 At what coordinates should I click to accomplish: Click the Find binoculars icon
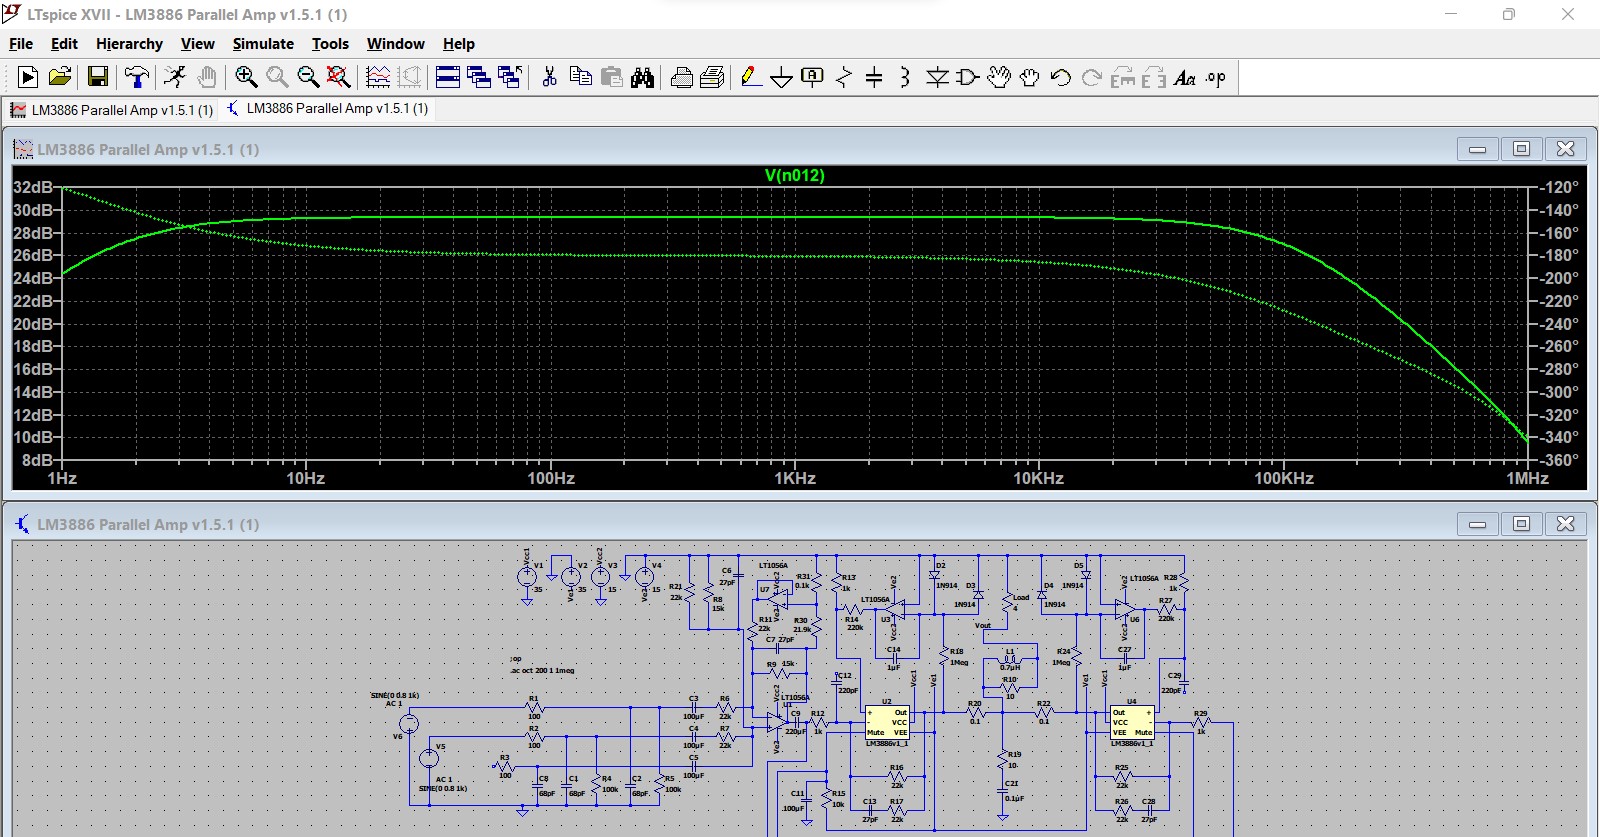643,77
